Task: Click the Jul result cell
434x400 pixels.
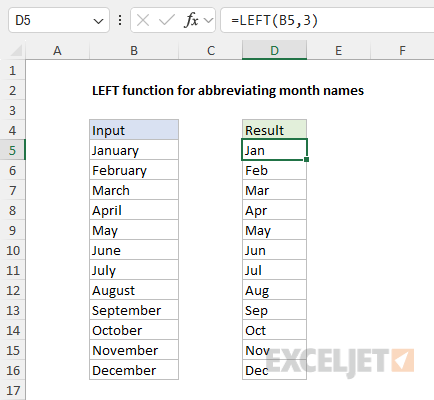Action: pyautogui.click(x=274, y=270)
